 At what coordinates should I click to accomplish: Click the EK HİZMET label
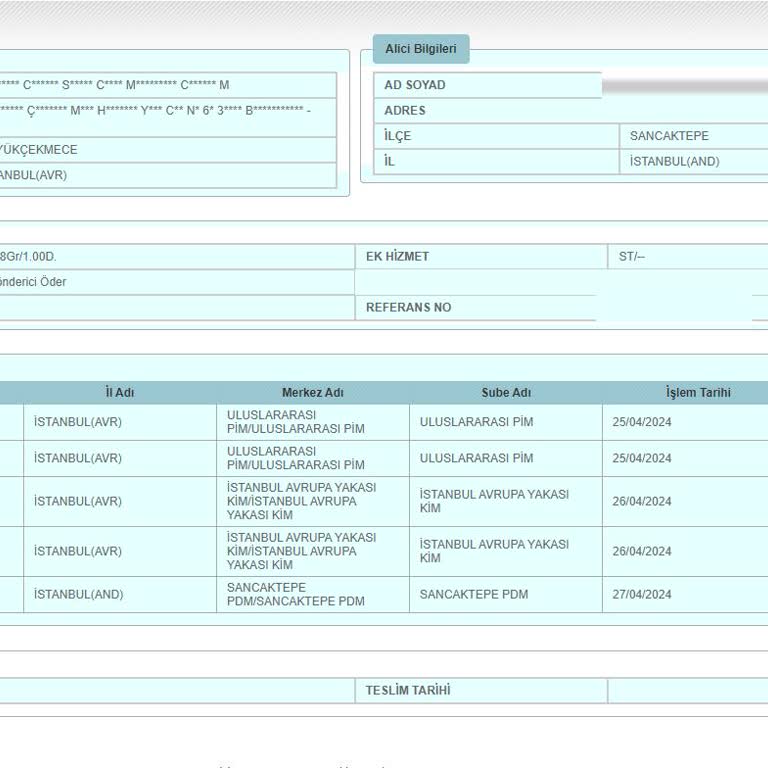[x=397, y=257]
